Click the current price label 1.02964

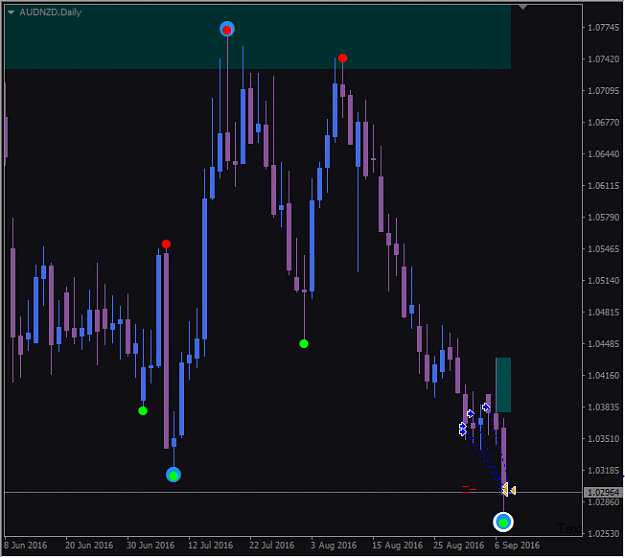[603, 493]
